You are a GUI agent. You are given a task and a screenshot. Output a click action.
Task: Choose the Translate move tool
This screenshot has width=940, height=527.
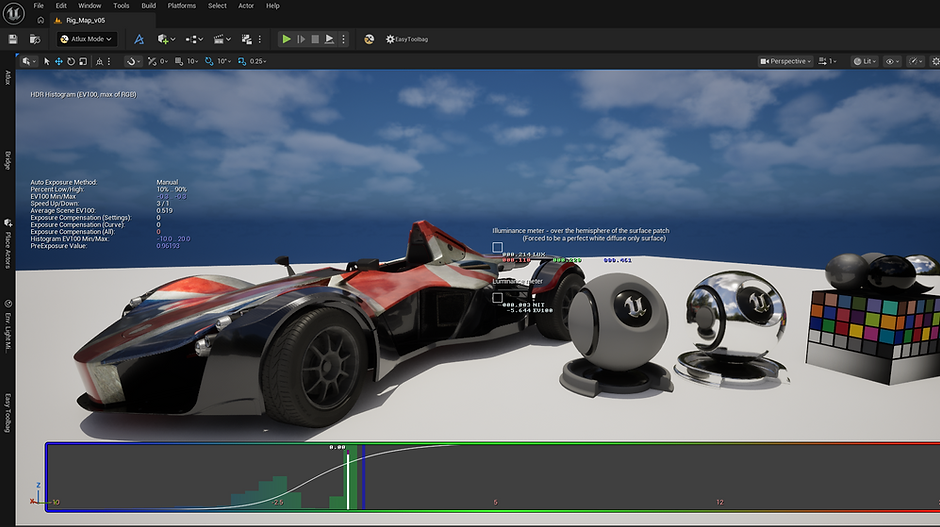click(x=58, y=61)
